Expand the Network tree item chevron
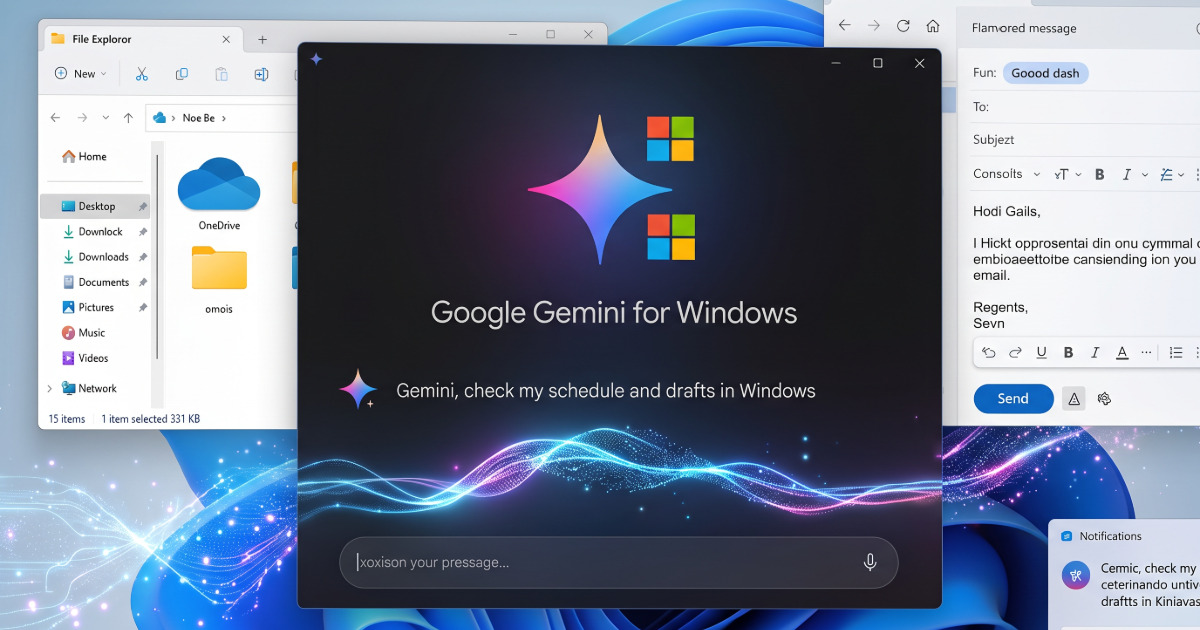The image size is (1200, 630). pyautogui.click(x=50, y=388)
